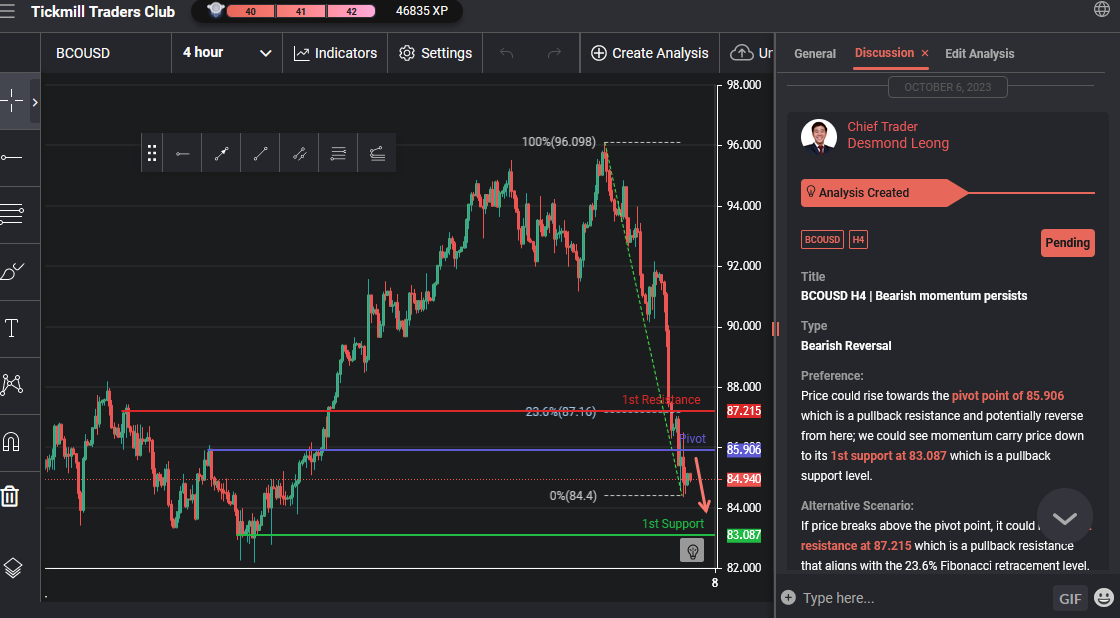
Task: Click the 83.087 support price label
Action: pyautogui.click(x=744, y=535)
